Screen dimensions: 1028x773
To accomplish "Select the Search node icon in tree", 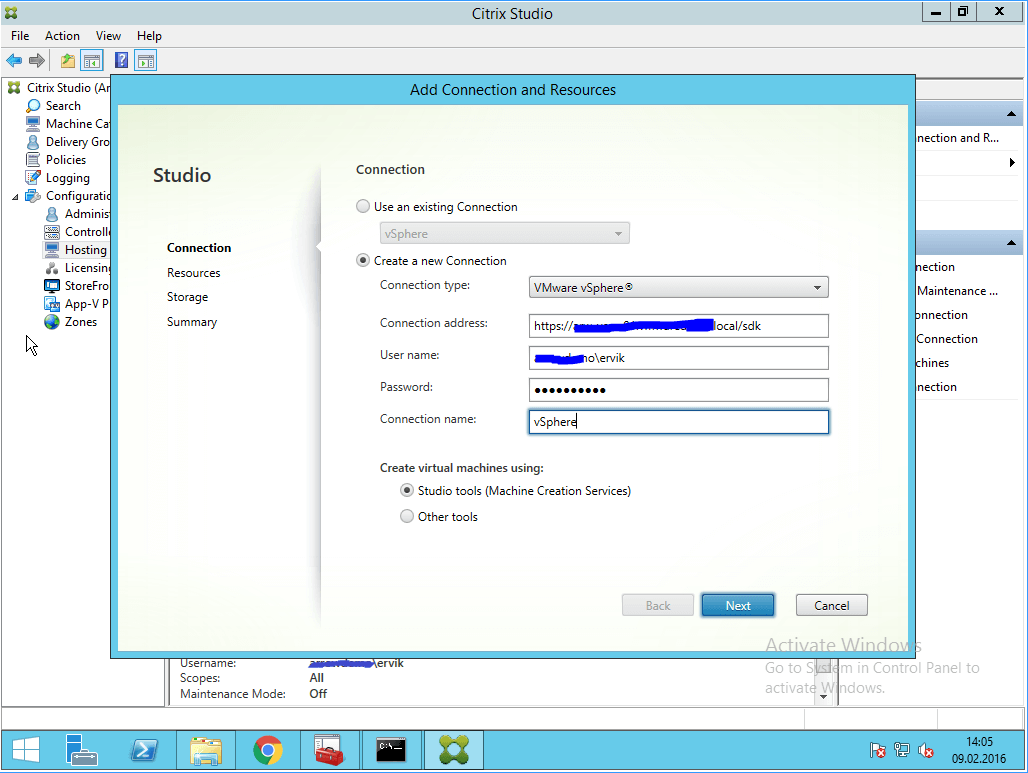I will pos(33,106).
